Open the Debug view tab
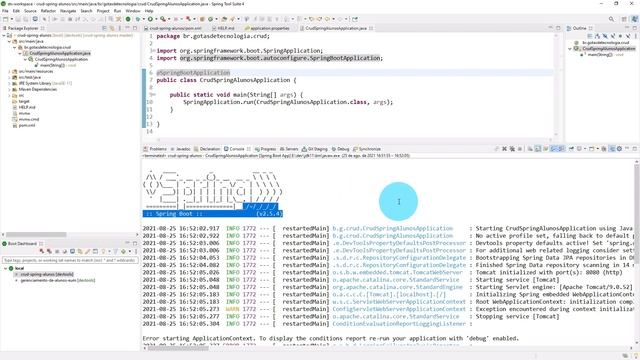This screenshot has height=360, width=640. (x=340, y=149)
